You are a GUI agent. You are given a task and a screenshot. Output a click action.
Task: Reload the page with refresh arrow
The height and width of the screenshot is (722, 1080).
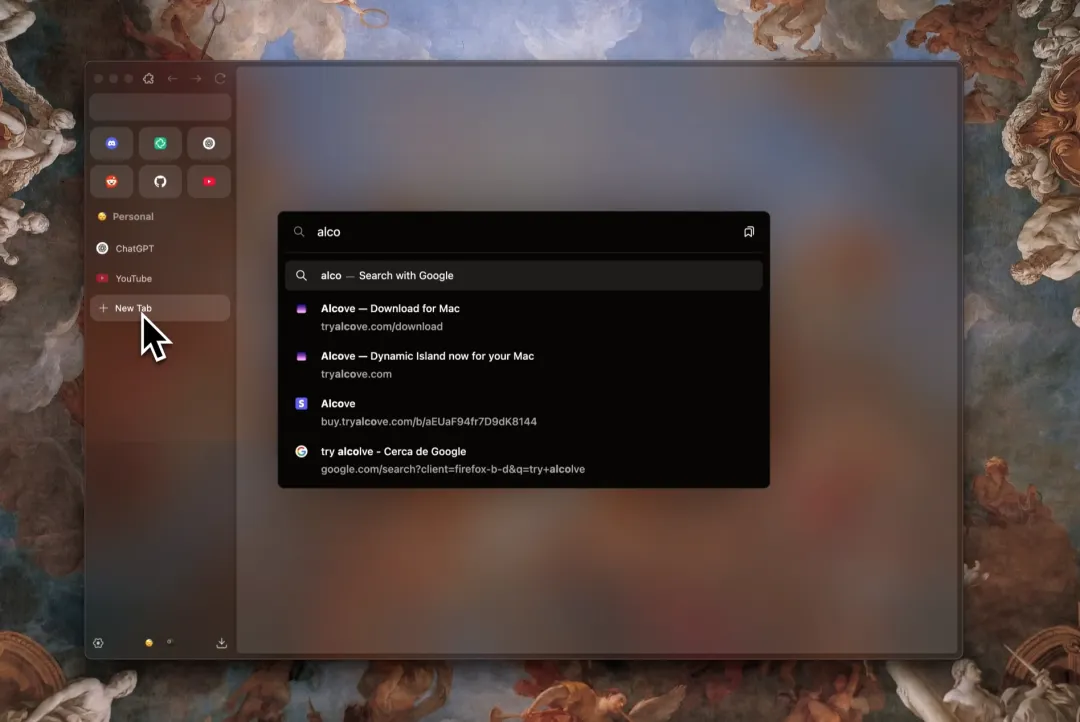click(x=220, y=79)
